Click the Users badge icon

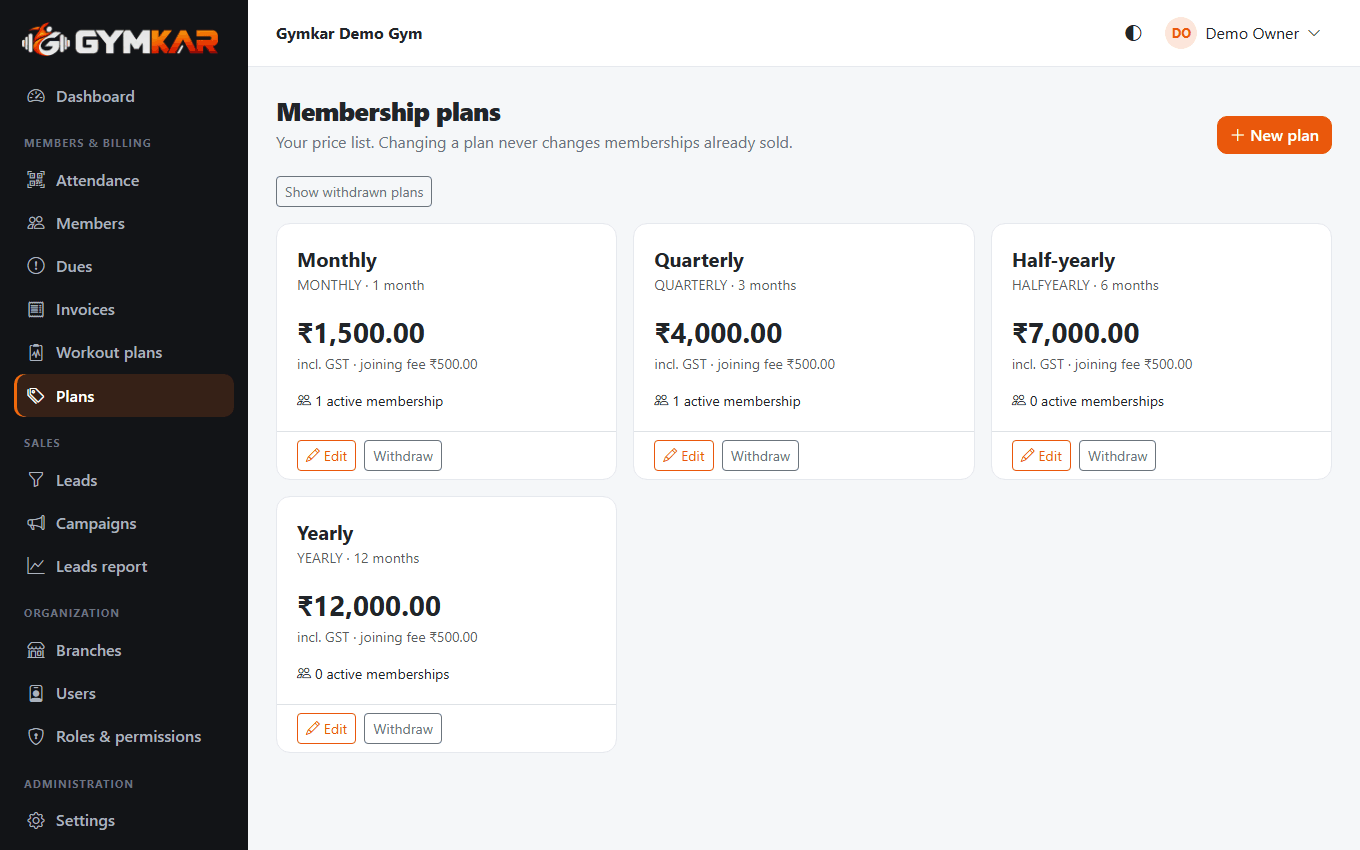click(x=36, y=693)
